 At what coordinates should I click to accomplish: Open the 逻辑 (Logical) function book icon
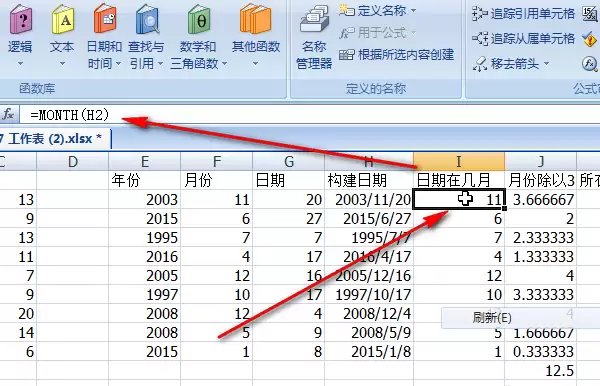pos(21,19)
